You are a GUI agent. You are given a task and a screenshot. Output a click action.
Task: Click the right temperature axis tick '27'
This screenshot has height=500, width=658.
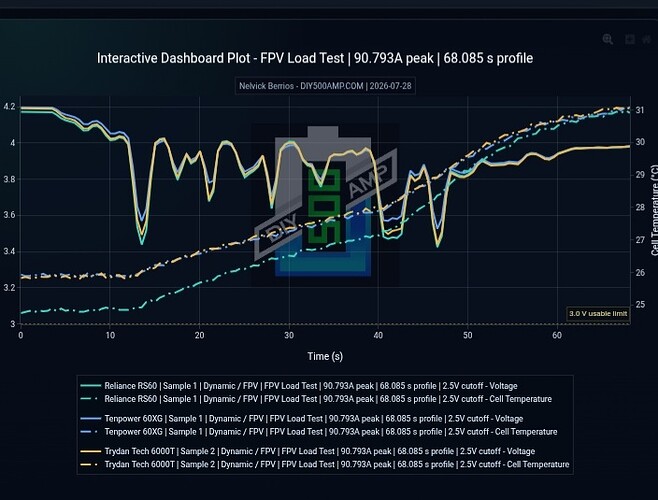pos(640,240)
